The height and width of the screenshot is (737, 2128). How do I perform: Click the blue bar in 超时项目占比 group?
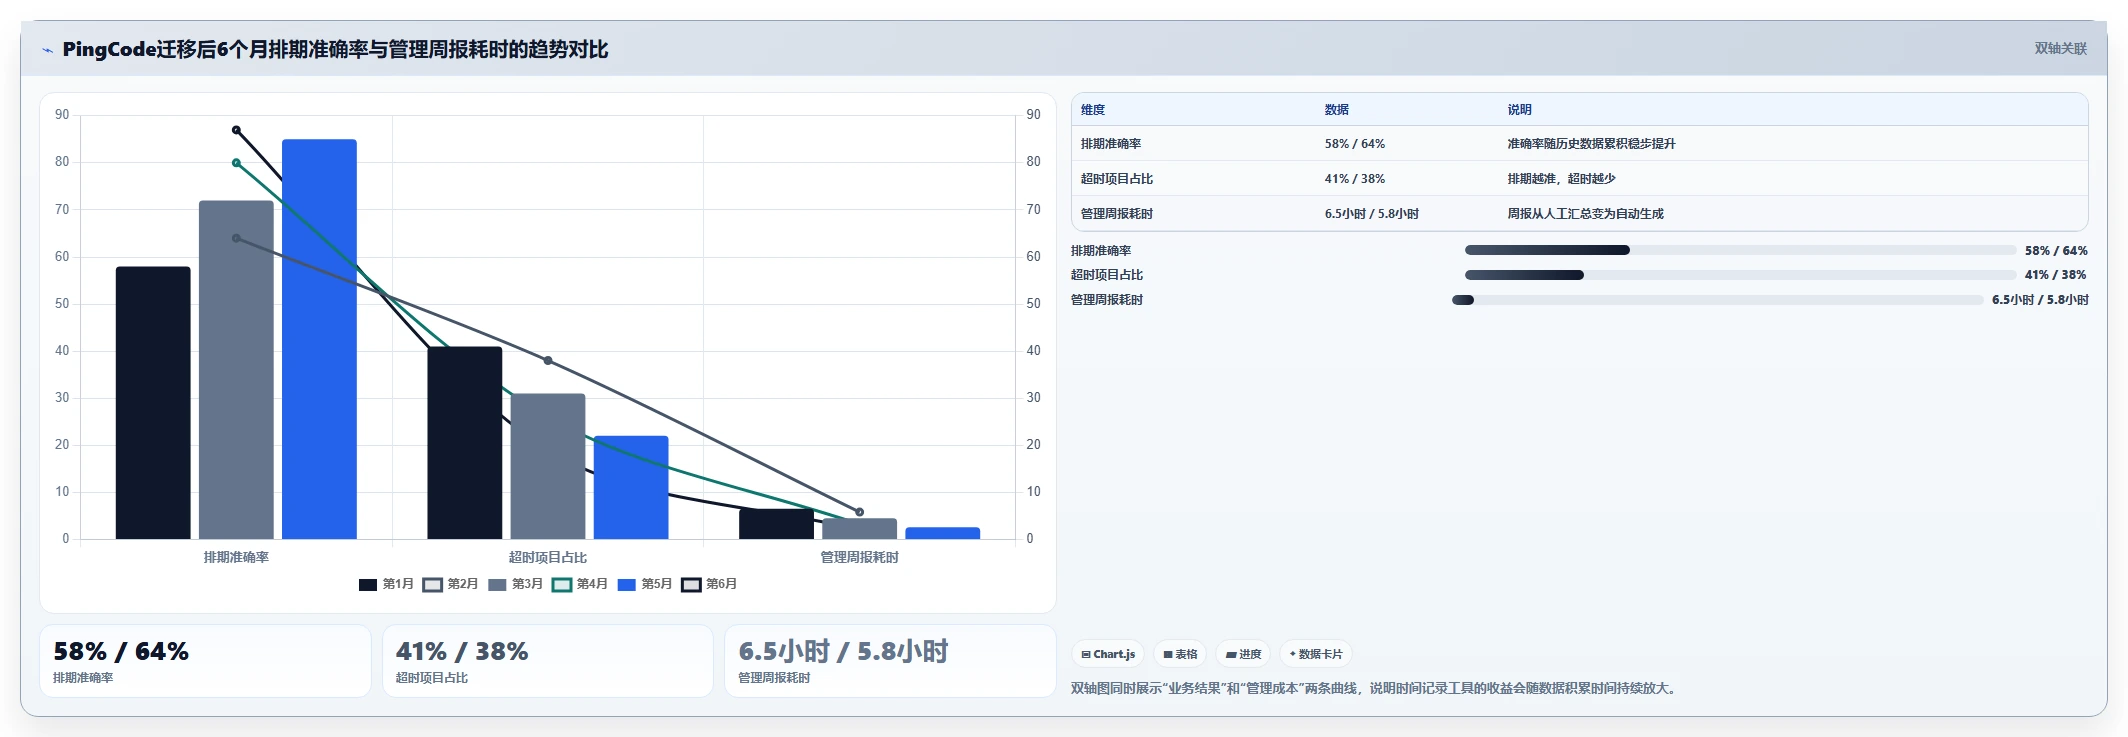tap(631, 487)
